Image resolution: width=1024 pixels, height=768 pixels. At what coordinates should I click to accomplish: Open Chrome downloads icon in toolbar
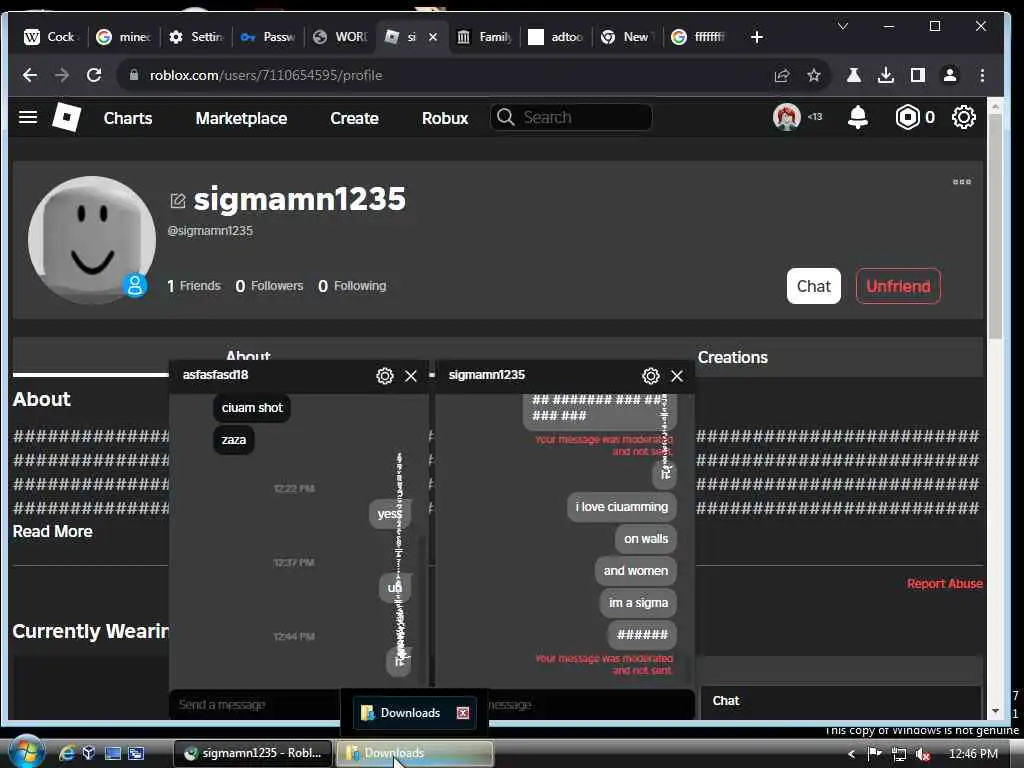[x=886, y=75]
